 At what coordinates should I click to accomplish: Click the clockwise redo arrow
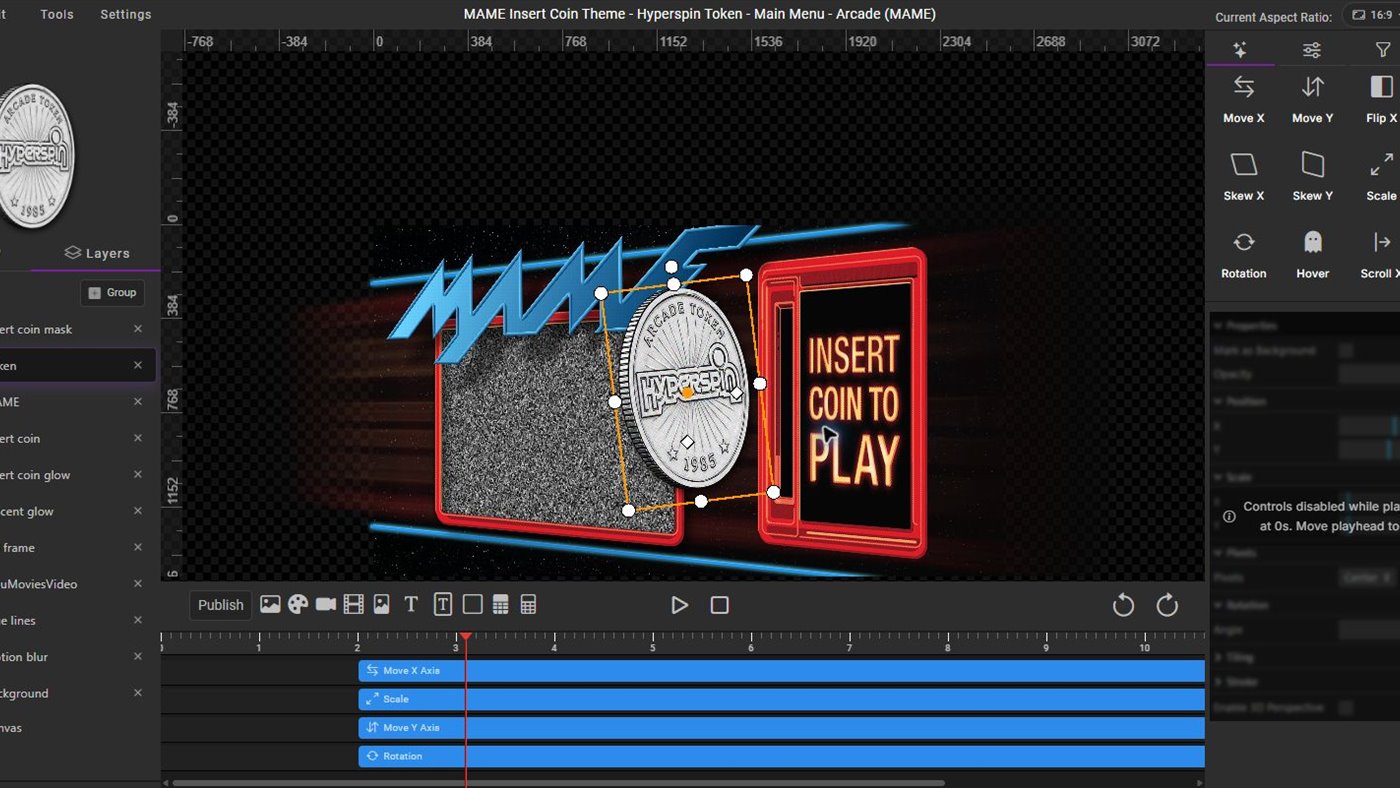point(1167,605)
